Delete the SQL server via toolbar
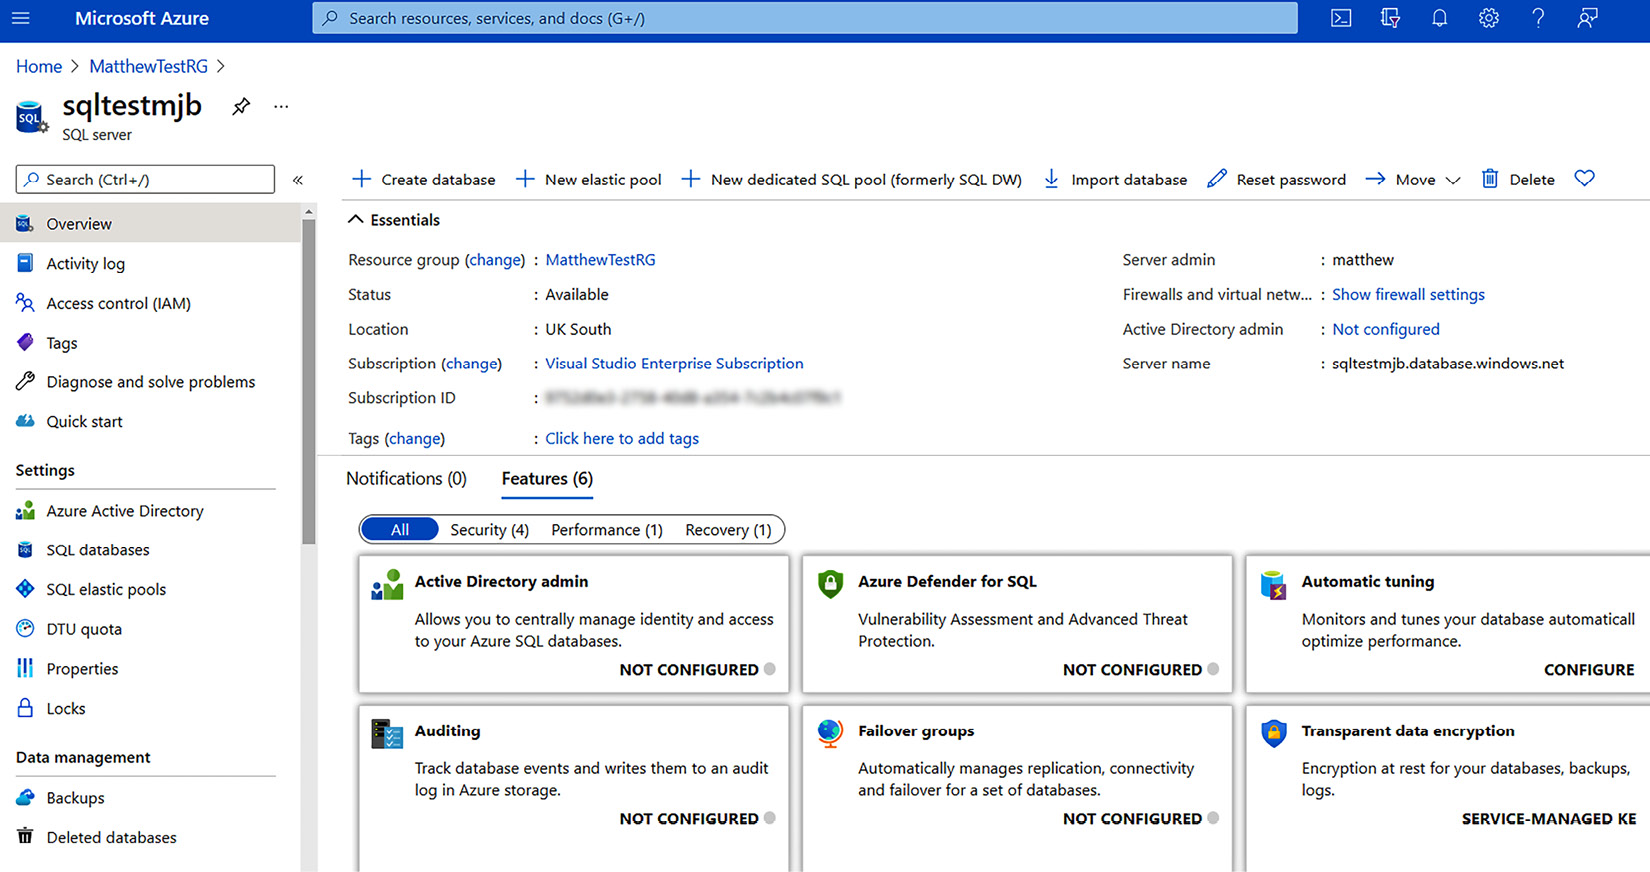This screenshot has width=1650, height=872. 1518,179
